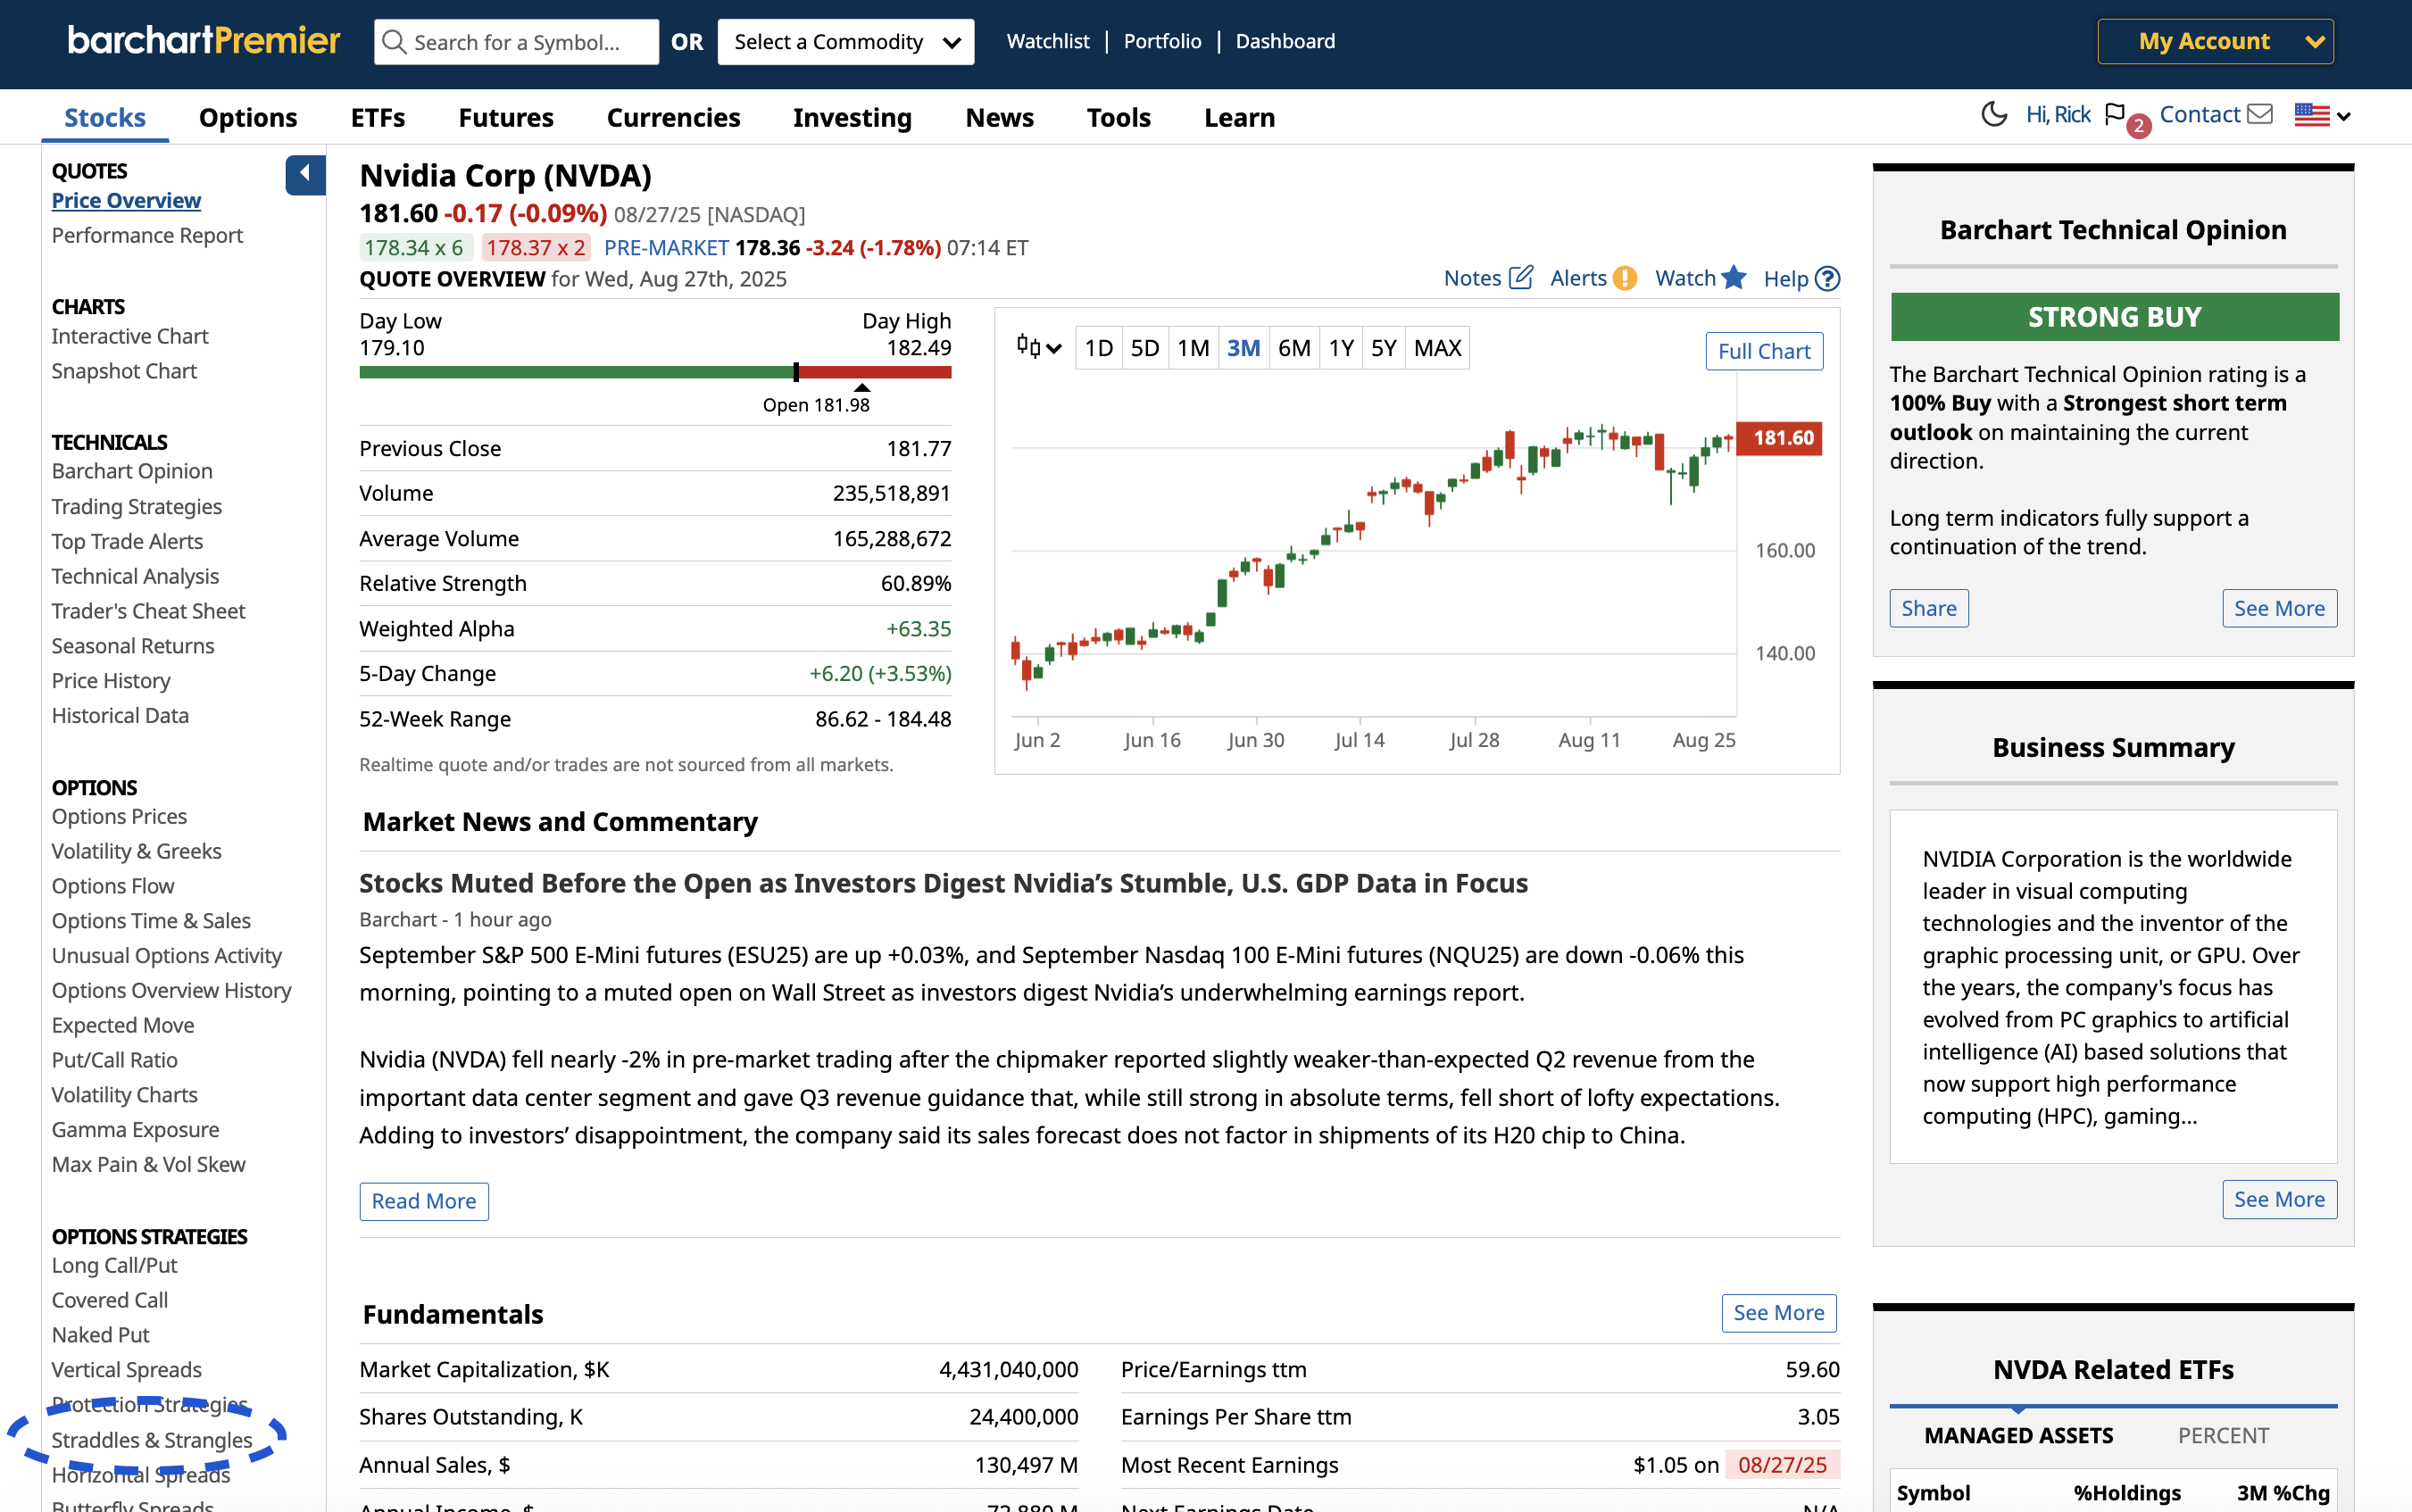Open Gamma Exposure in sidebar

click(x=135, y=1129)
